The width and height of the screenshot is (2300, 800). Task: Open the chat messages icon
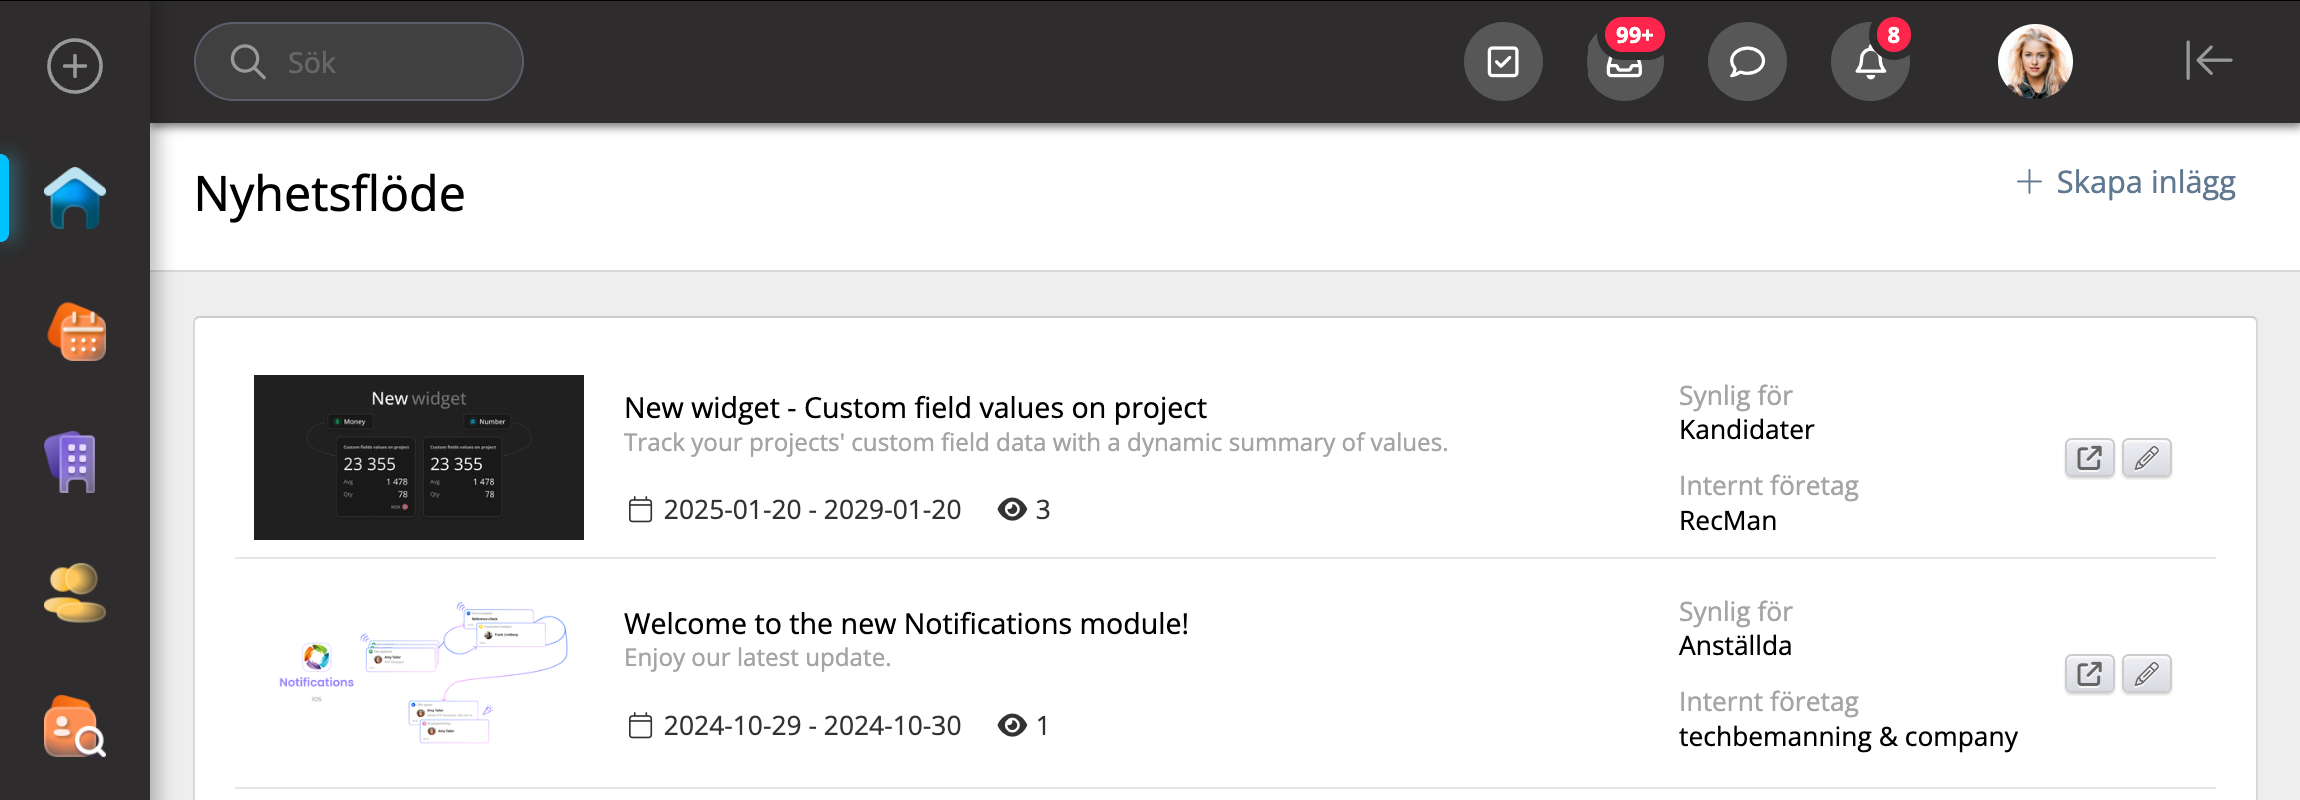pos(1747,62)
